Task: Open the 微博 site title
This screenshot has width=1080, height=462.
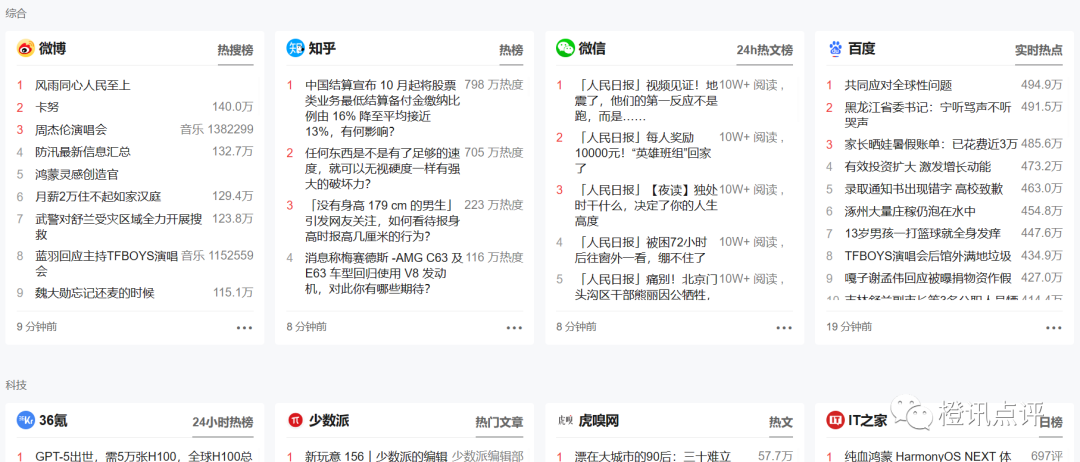Action: click(x=52, y=49)
